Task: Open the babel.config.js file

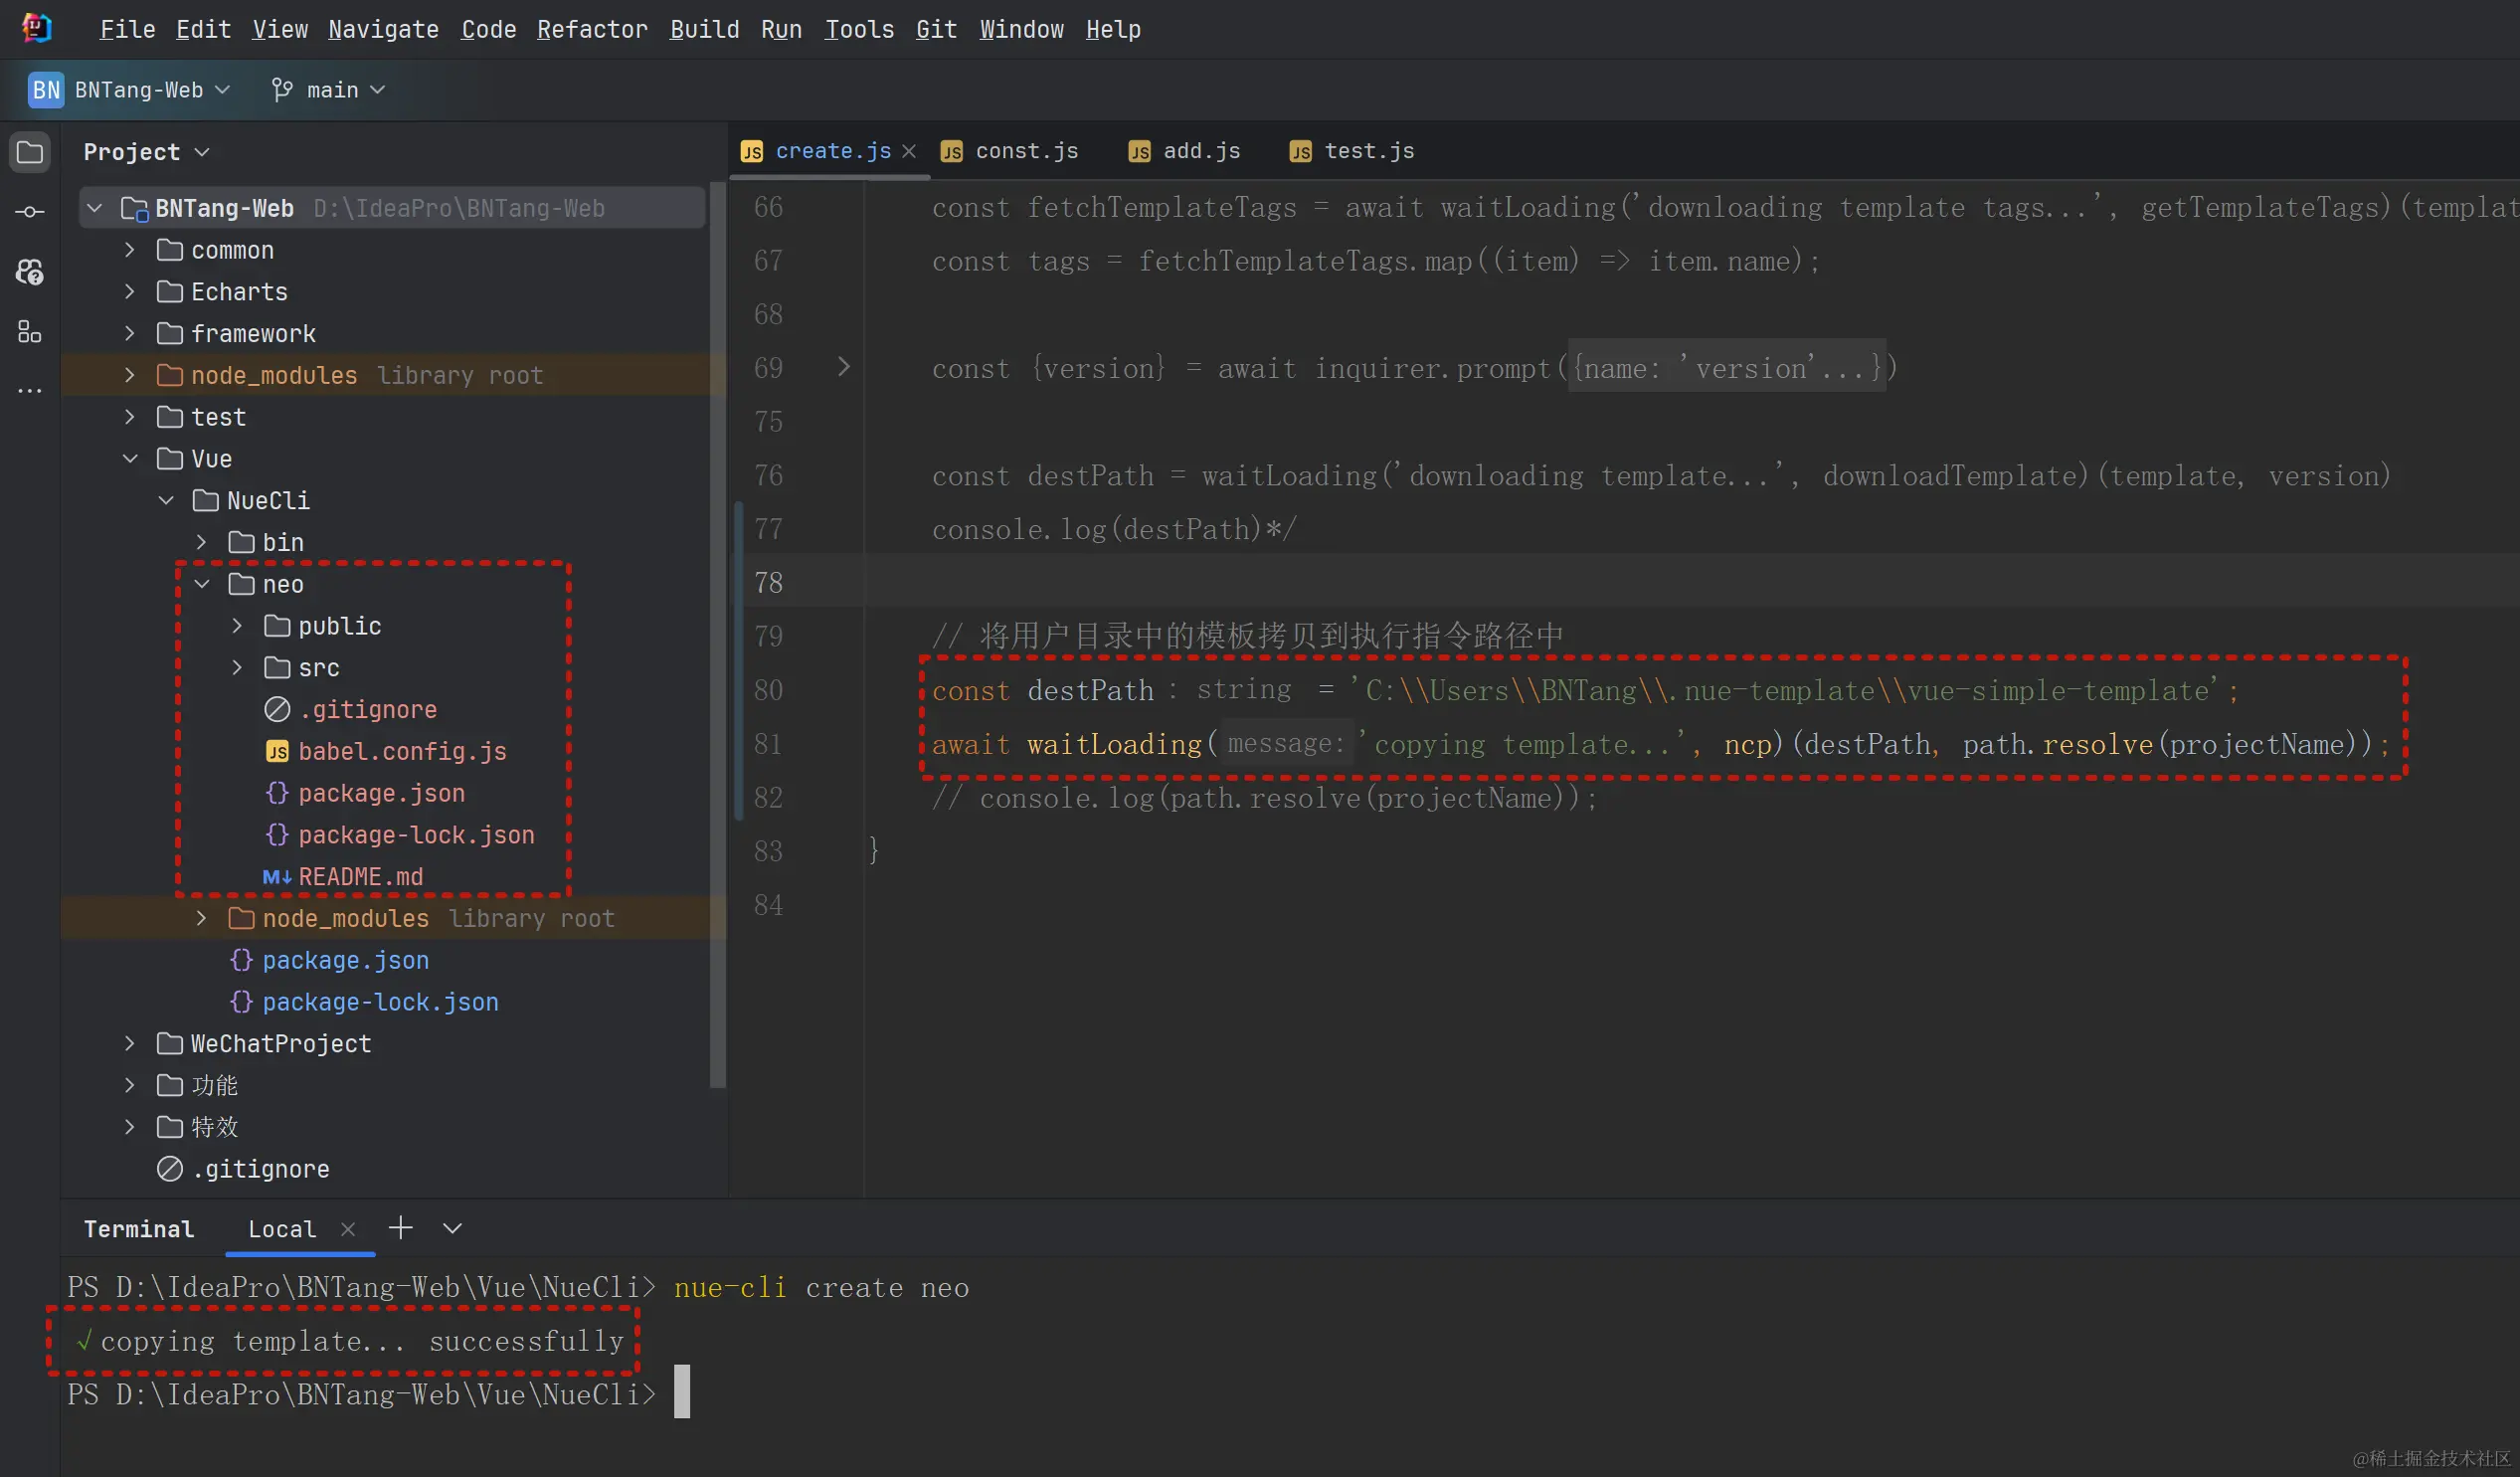Action: pos(402,751)
